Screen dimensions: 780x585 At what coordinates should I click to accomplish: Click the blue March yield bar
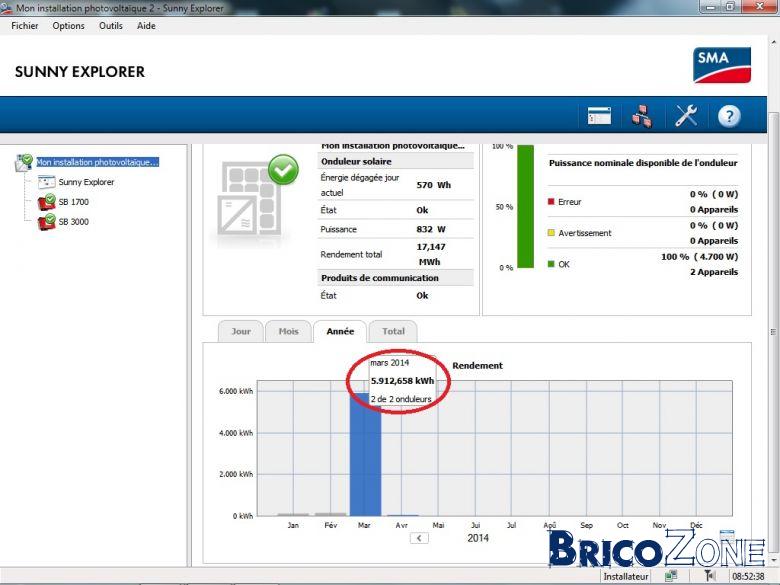coord(365,455)
